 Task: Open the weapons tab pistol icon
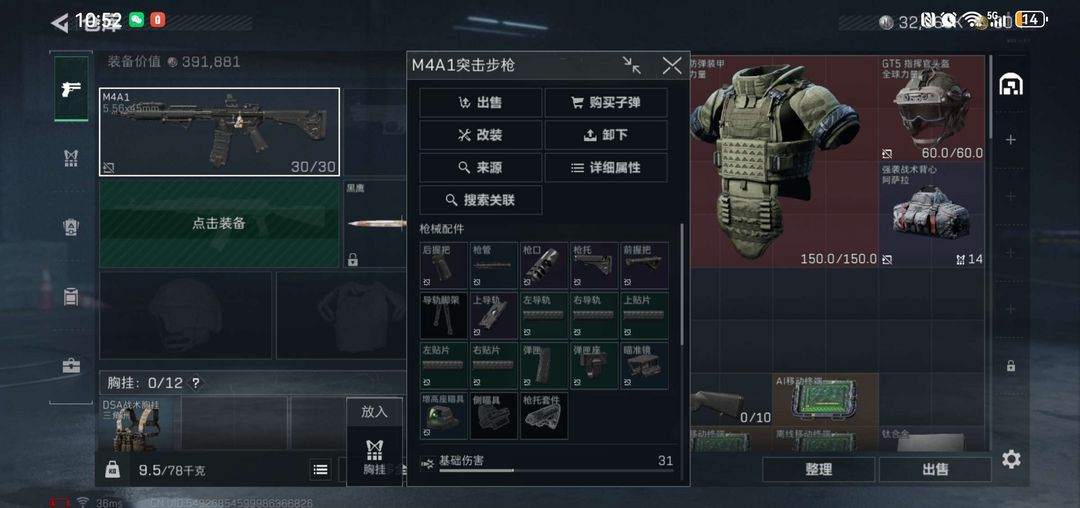click(x=71, y=89)
